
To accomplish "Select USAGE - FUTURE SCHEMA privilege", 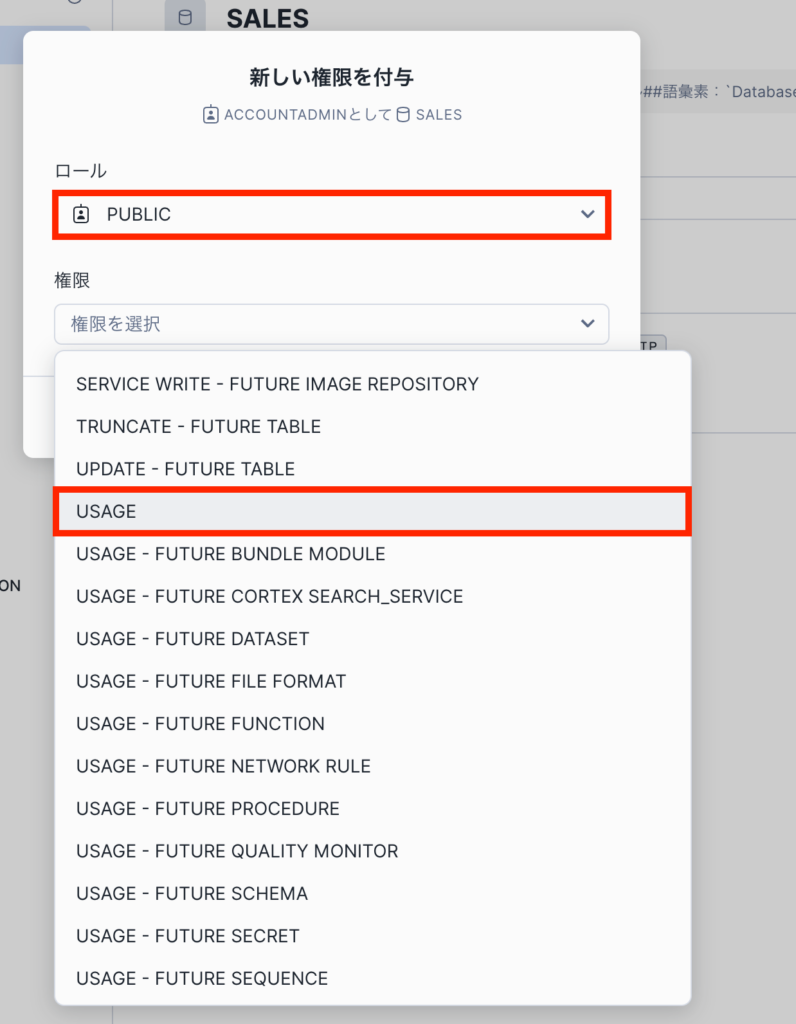I will pos(191,894).
